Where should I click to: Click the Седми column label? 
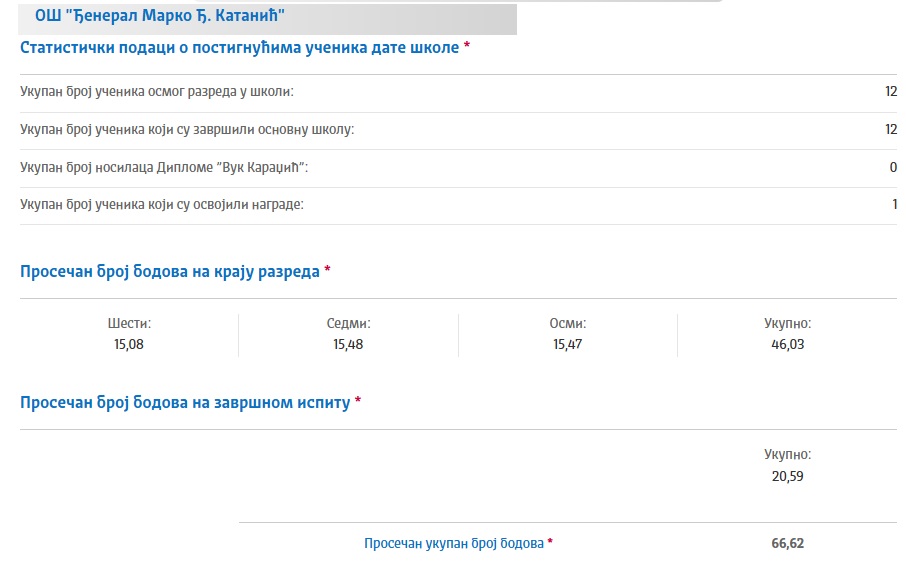coord(348,323)
